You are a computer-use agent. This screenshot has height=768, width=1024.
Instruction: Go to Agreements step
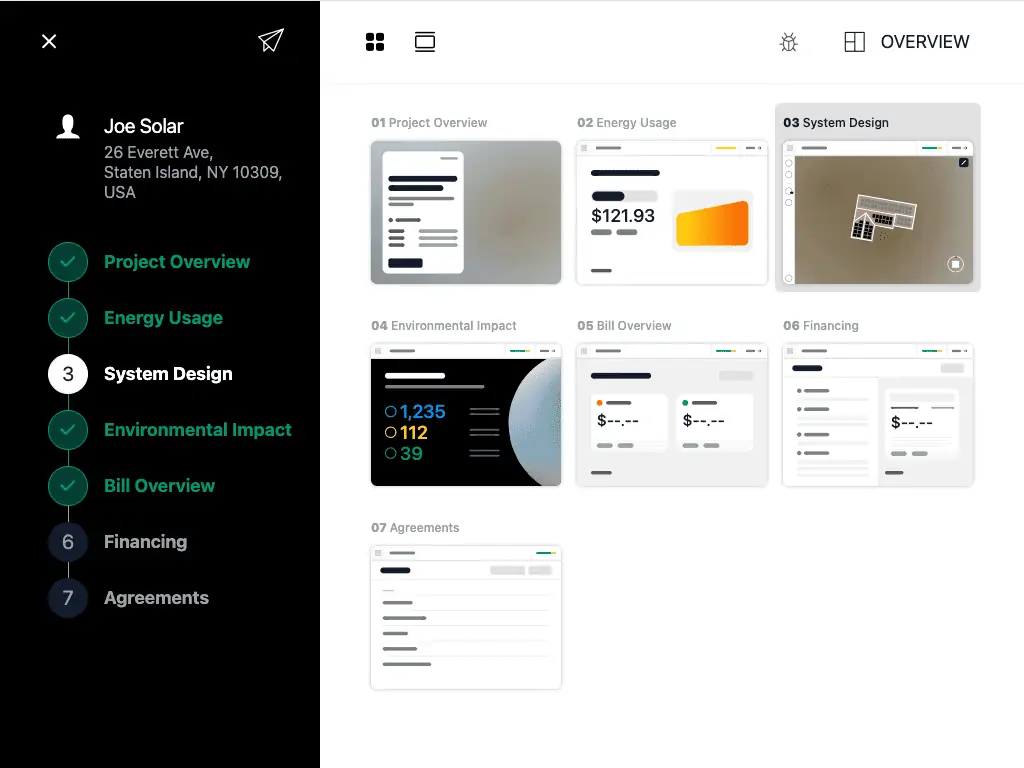pos(156,598)
